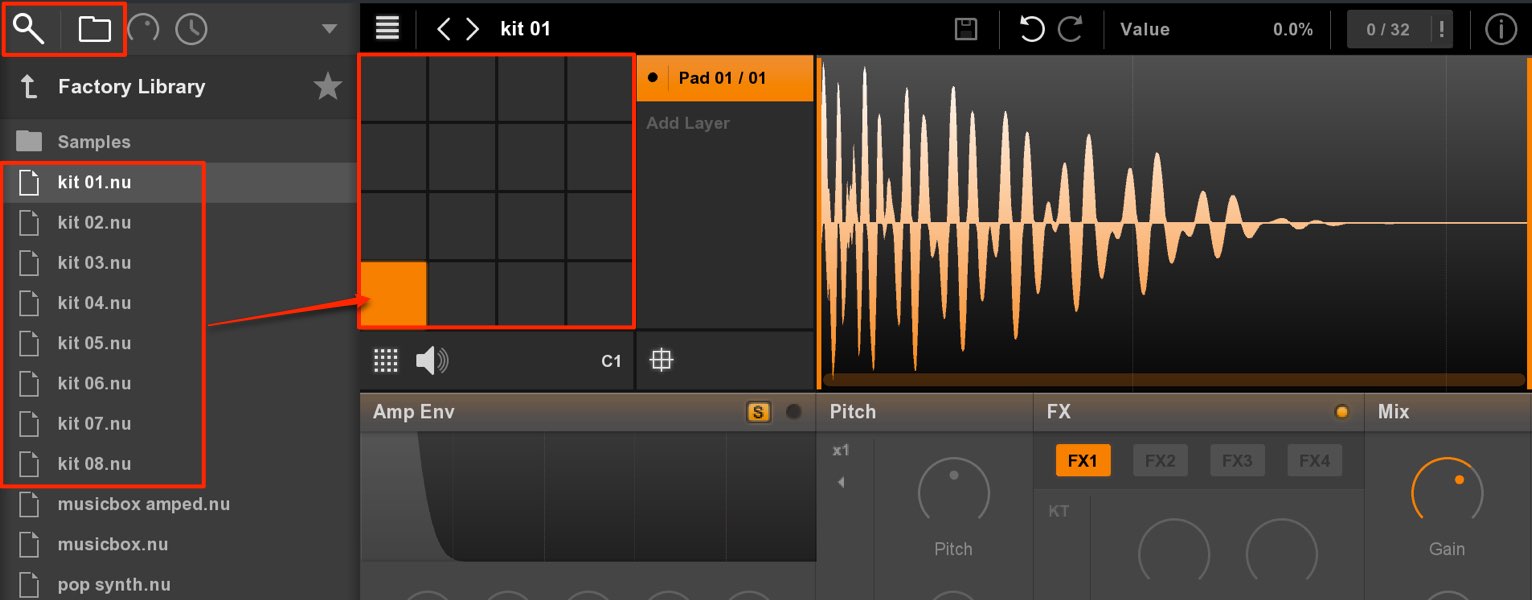Redo the last action
Image resolution: width=1532 pixels, height=600 pixels.
coord(1070,29)
